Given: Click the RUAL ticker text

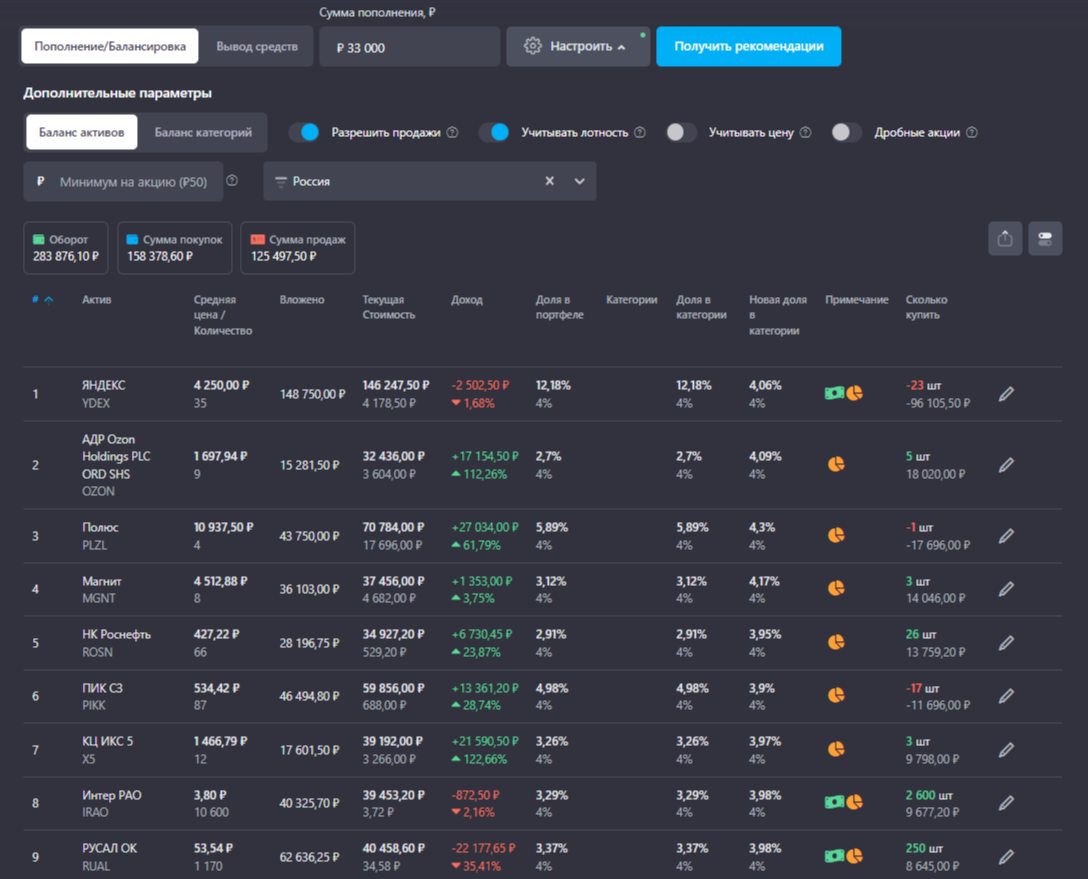Looking at the screenshot, I should (96, 866).
